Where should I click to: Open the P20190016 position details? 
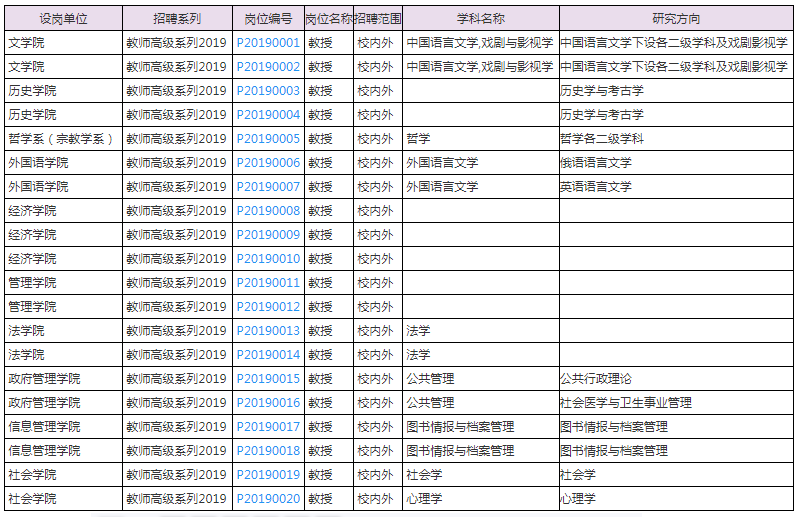coord(268,403)
